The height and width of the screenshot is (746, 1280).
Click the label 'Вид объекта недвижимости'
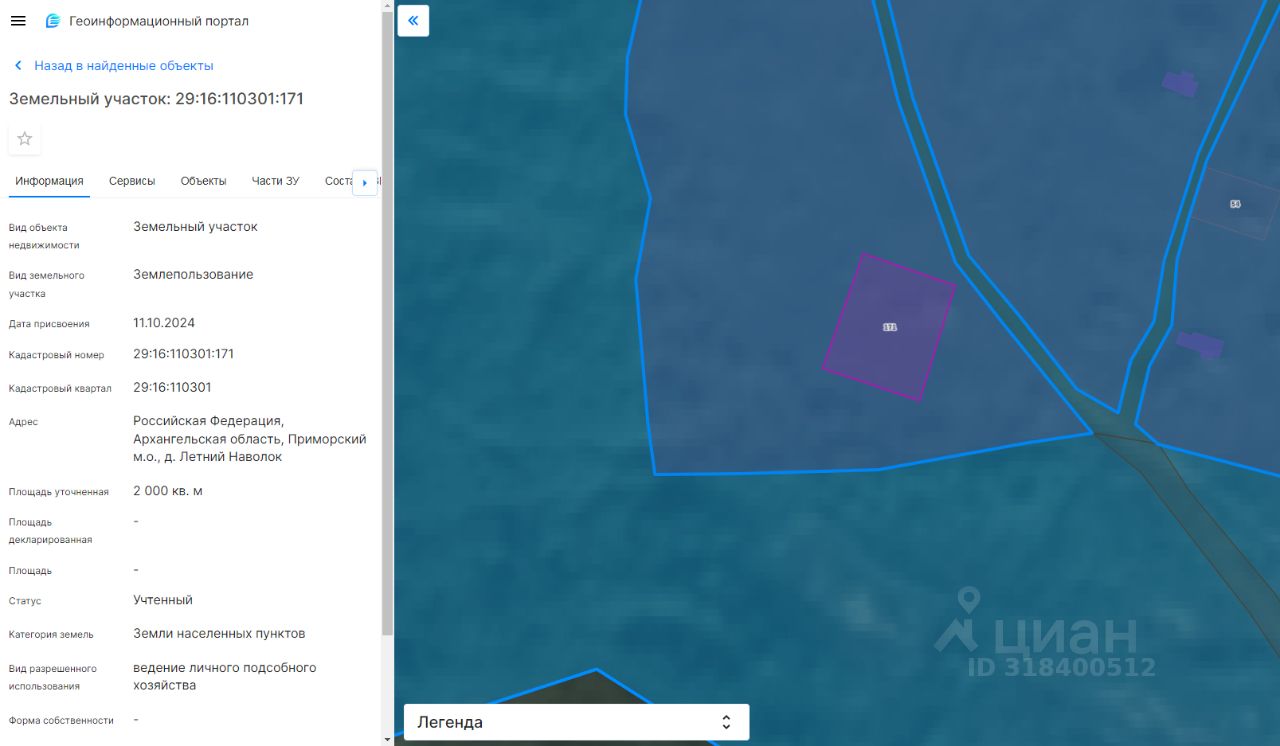(44, 236)
